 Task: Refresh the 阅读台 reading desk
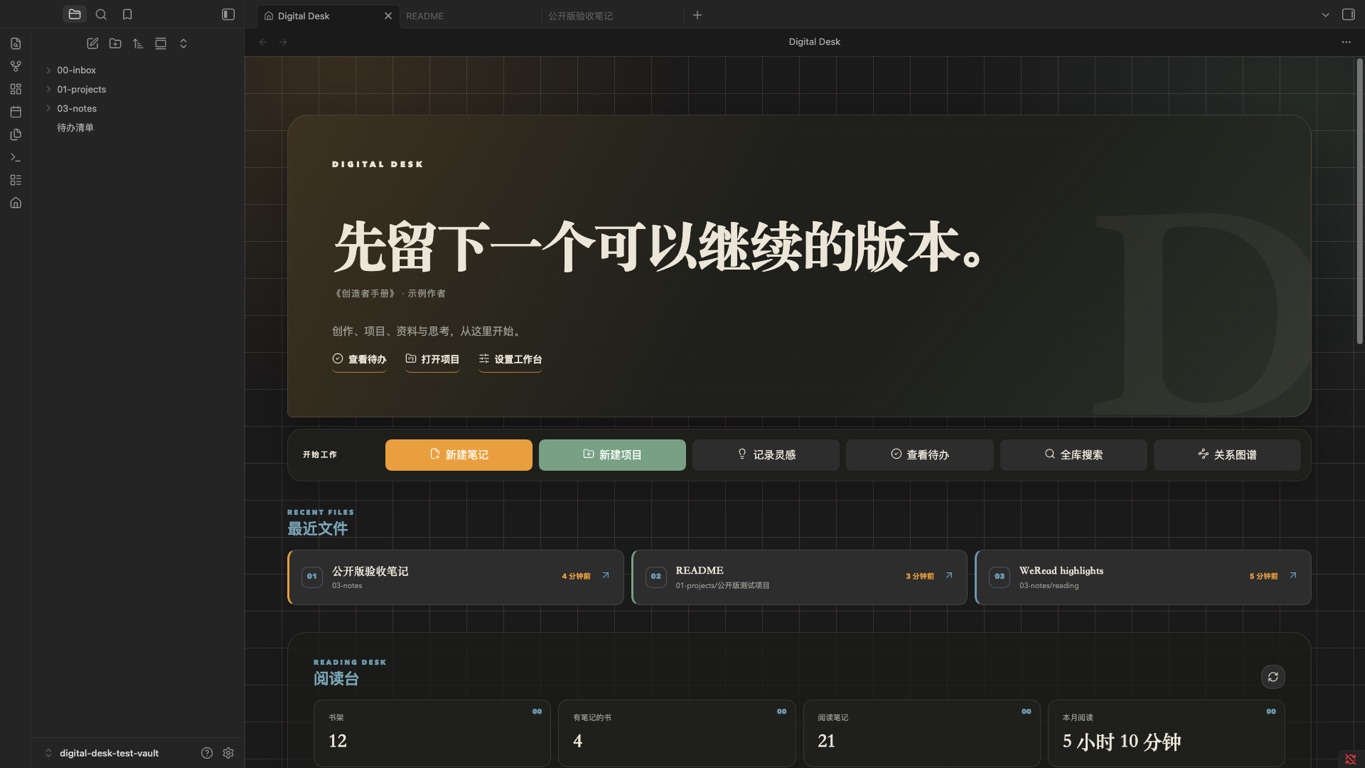1273,677
